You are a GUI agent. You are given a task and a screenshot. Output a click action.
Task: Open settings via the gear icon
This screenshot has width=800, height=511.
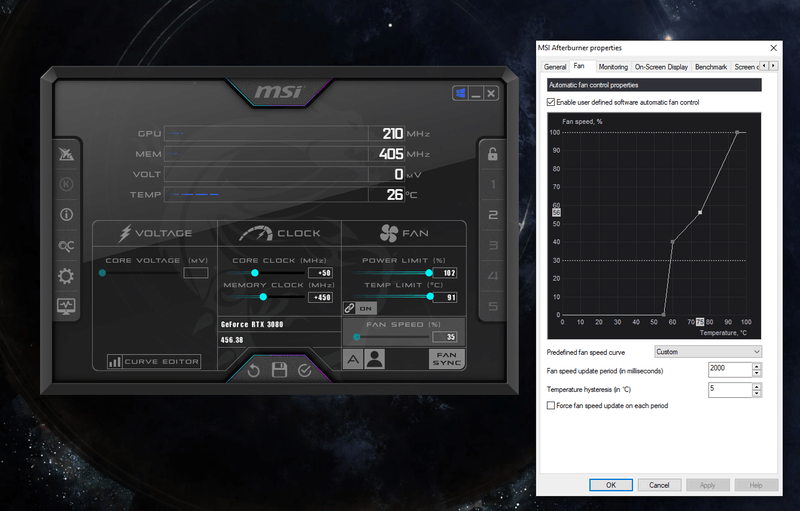click(66, 276)
